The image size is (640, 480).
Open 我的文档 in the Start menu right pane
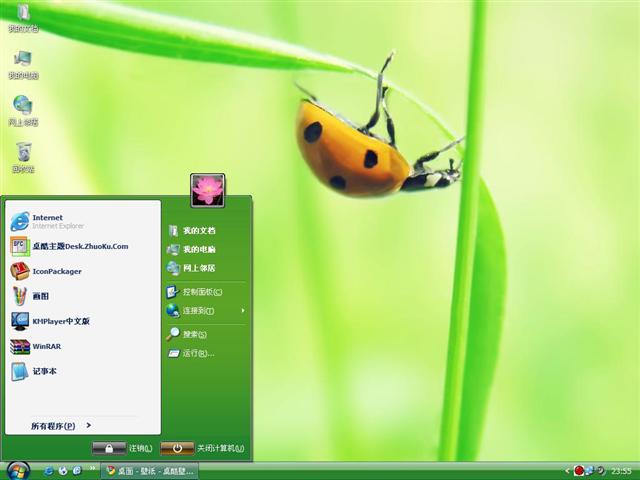click(198, 231)
